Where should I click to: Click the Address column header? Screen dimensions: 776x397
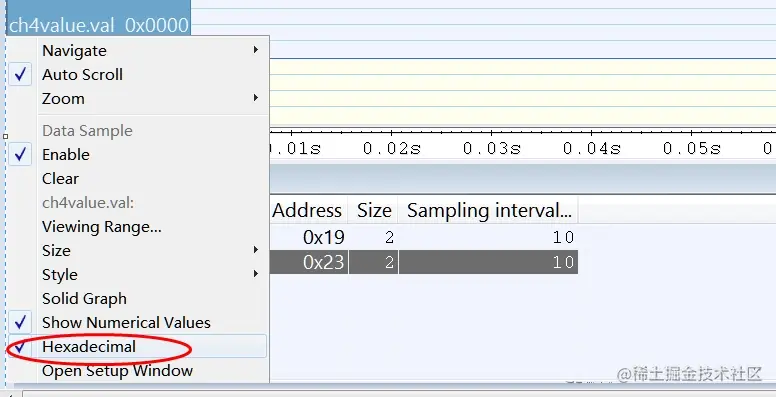click(x=309, y=211)
